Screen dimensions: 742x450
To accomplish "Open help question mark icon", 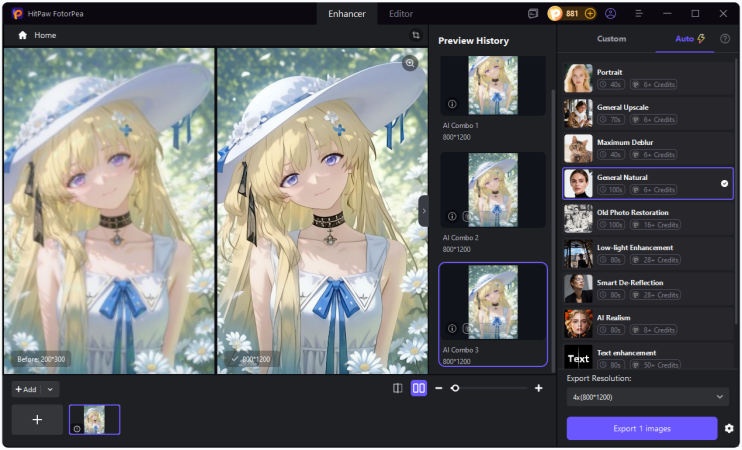I will [724, 39].
